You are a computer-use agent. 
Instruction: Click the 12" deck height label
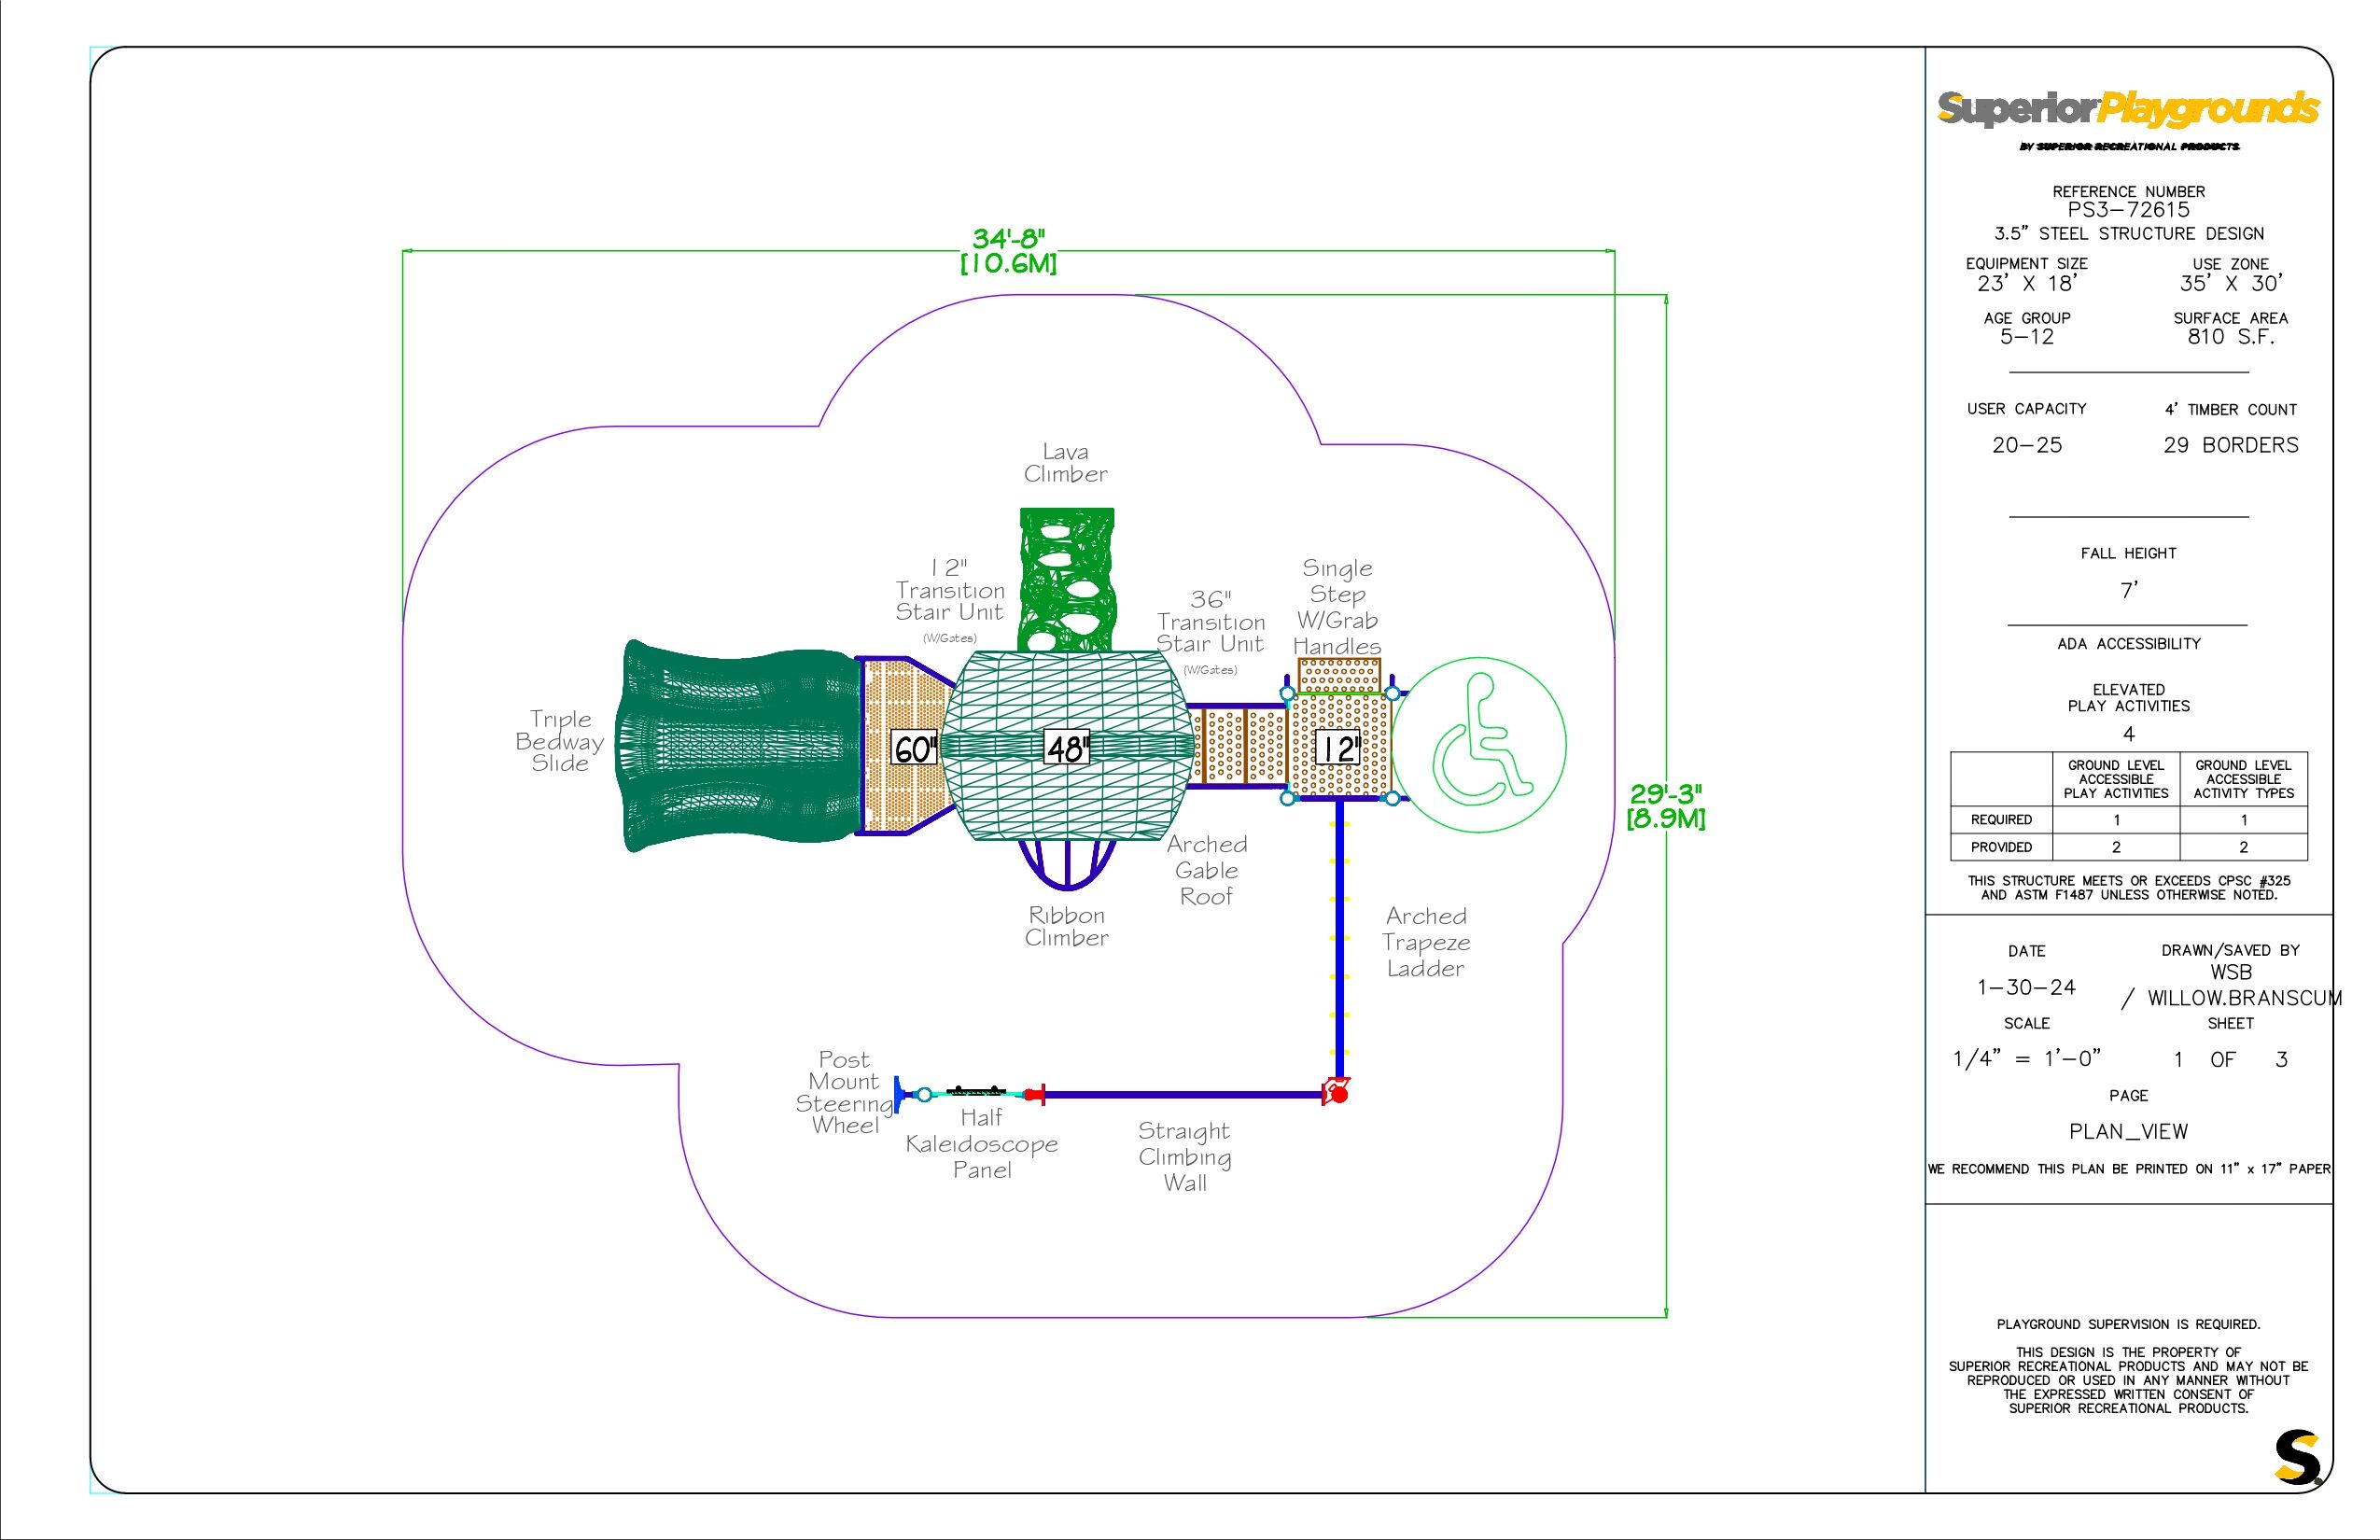coord(1337,748)
